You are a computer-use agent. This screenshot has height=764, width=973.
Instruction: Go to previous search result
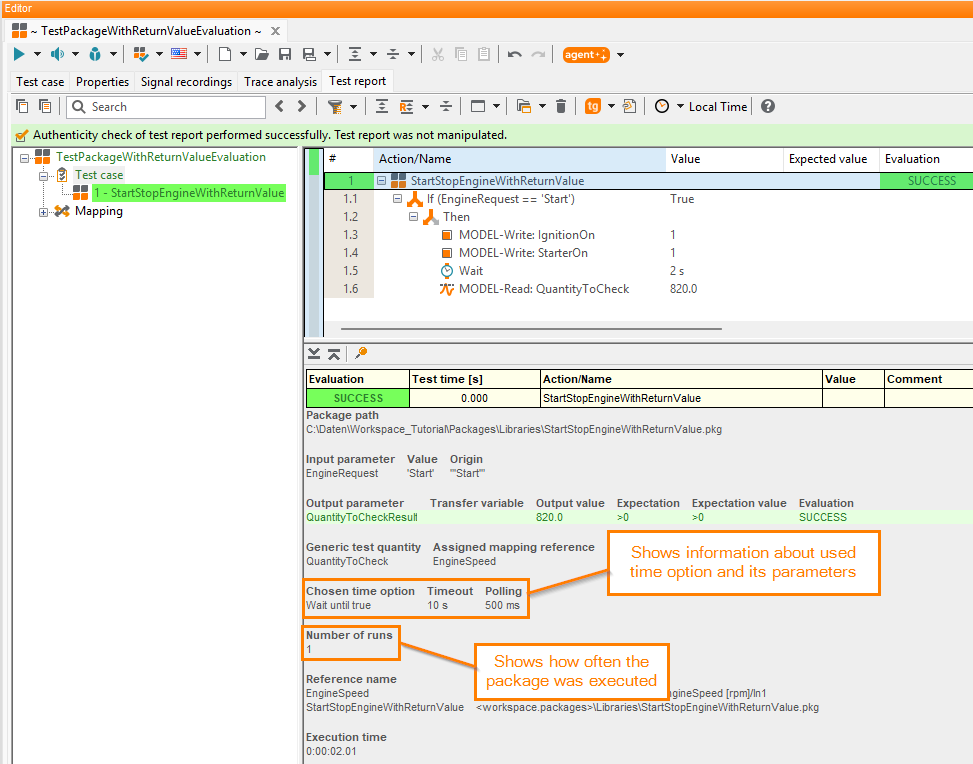[279, 107]
